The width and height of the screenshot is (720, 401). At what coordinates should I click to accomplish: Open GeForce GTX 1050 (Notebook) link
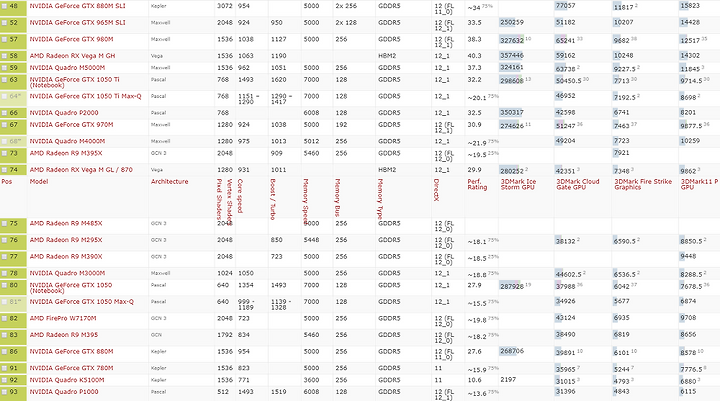pos(71,288)
